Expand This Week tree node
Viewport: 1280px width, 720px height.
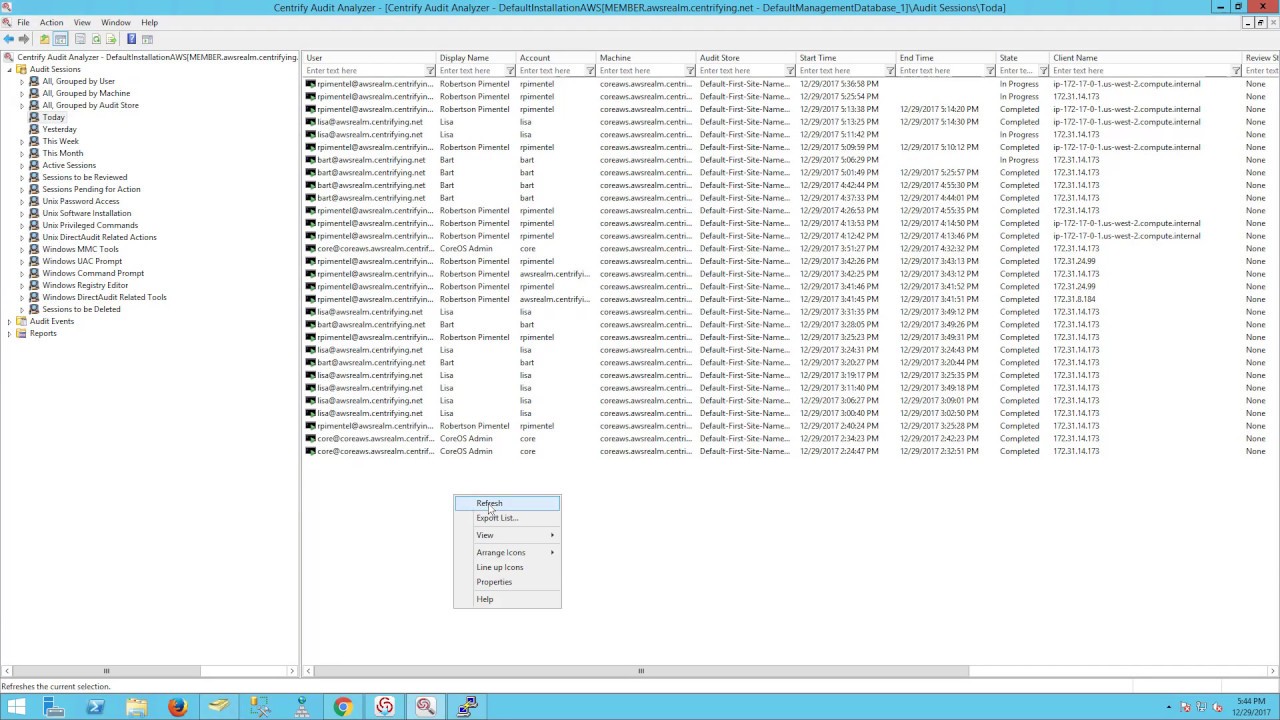22,141
